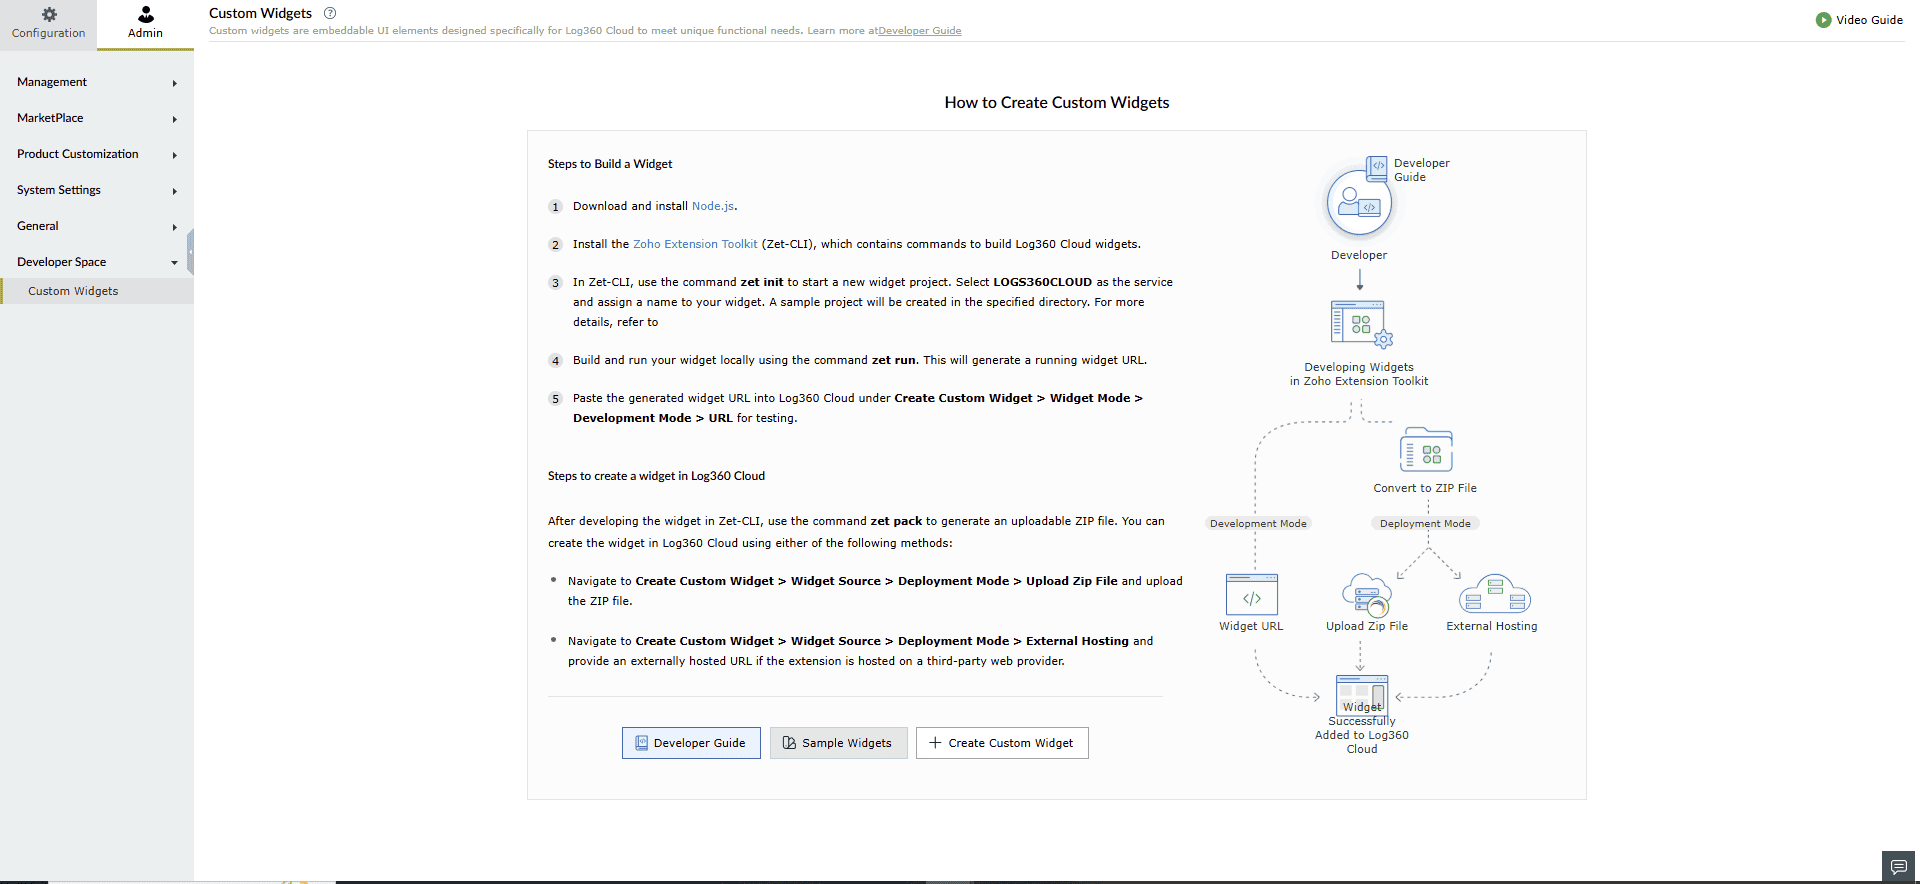Click the Admin user icon

pyautogui.click(x=146, y=14)
